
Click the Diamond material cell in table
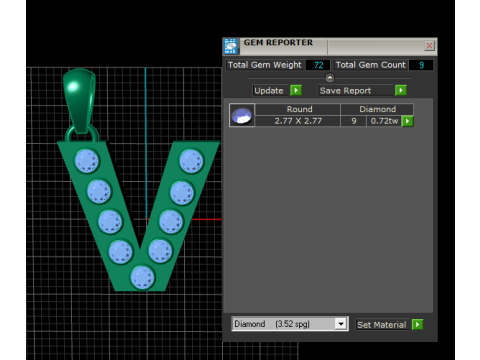pos(377,109)
